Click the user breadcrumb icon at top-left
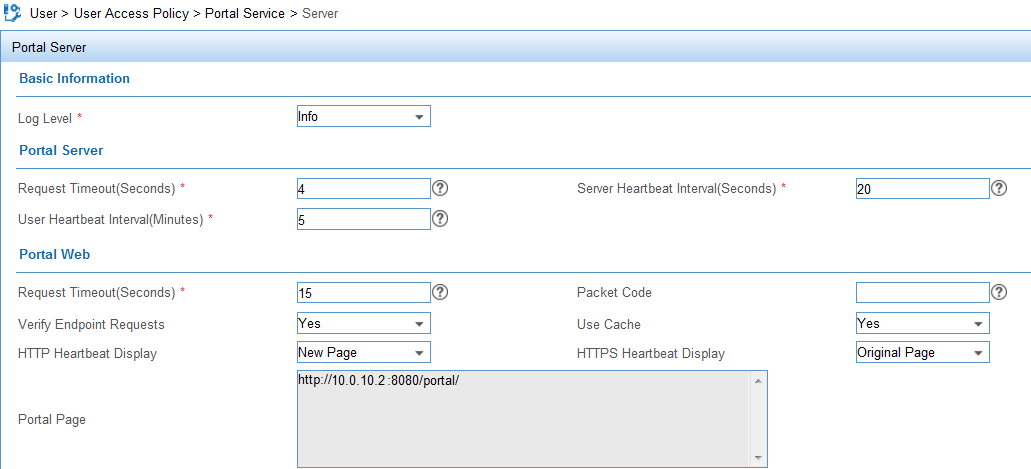 click(12, 12)
